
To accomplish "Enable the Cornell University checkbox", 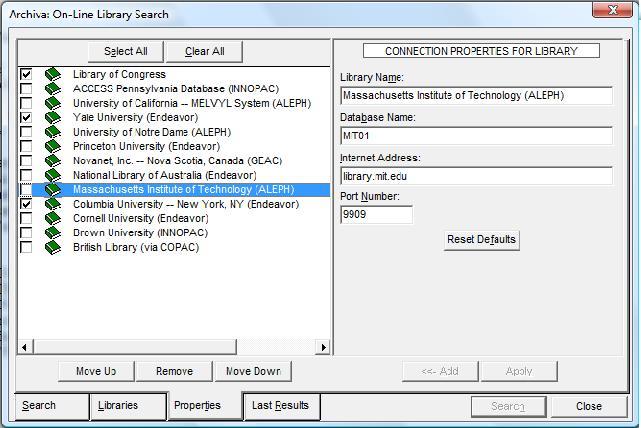I will [26, 219].
